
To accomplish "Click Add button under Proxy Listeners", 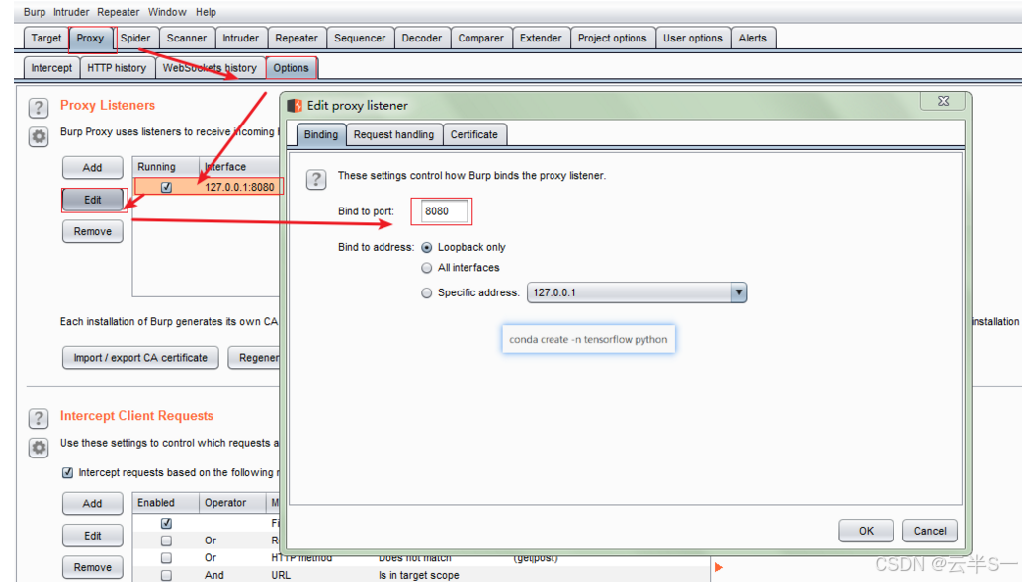I will pyautogui.click(x=93, y=167).
